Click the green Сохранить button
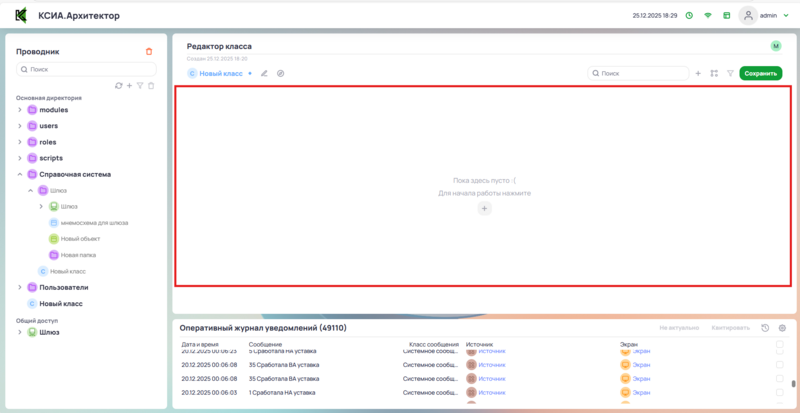 tap(760, 73)
